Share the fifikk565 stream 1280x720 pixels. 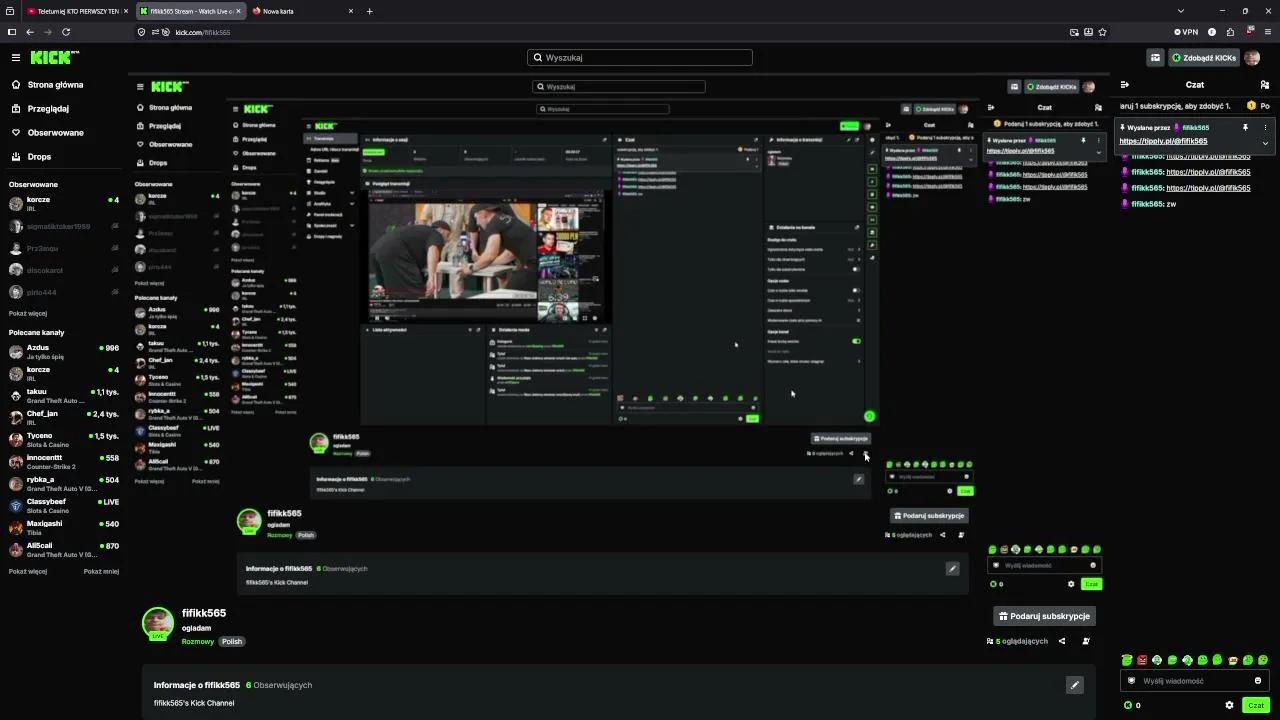coord(1062,641)
